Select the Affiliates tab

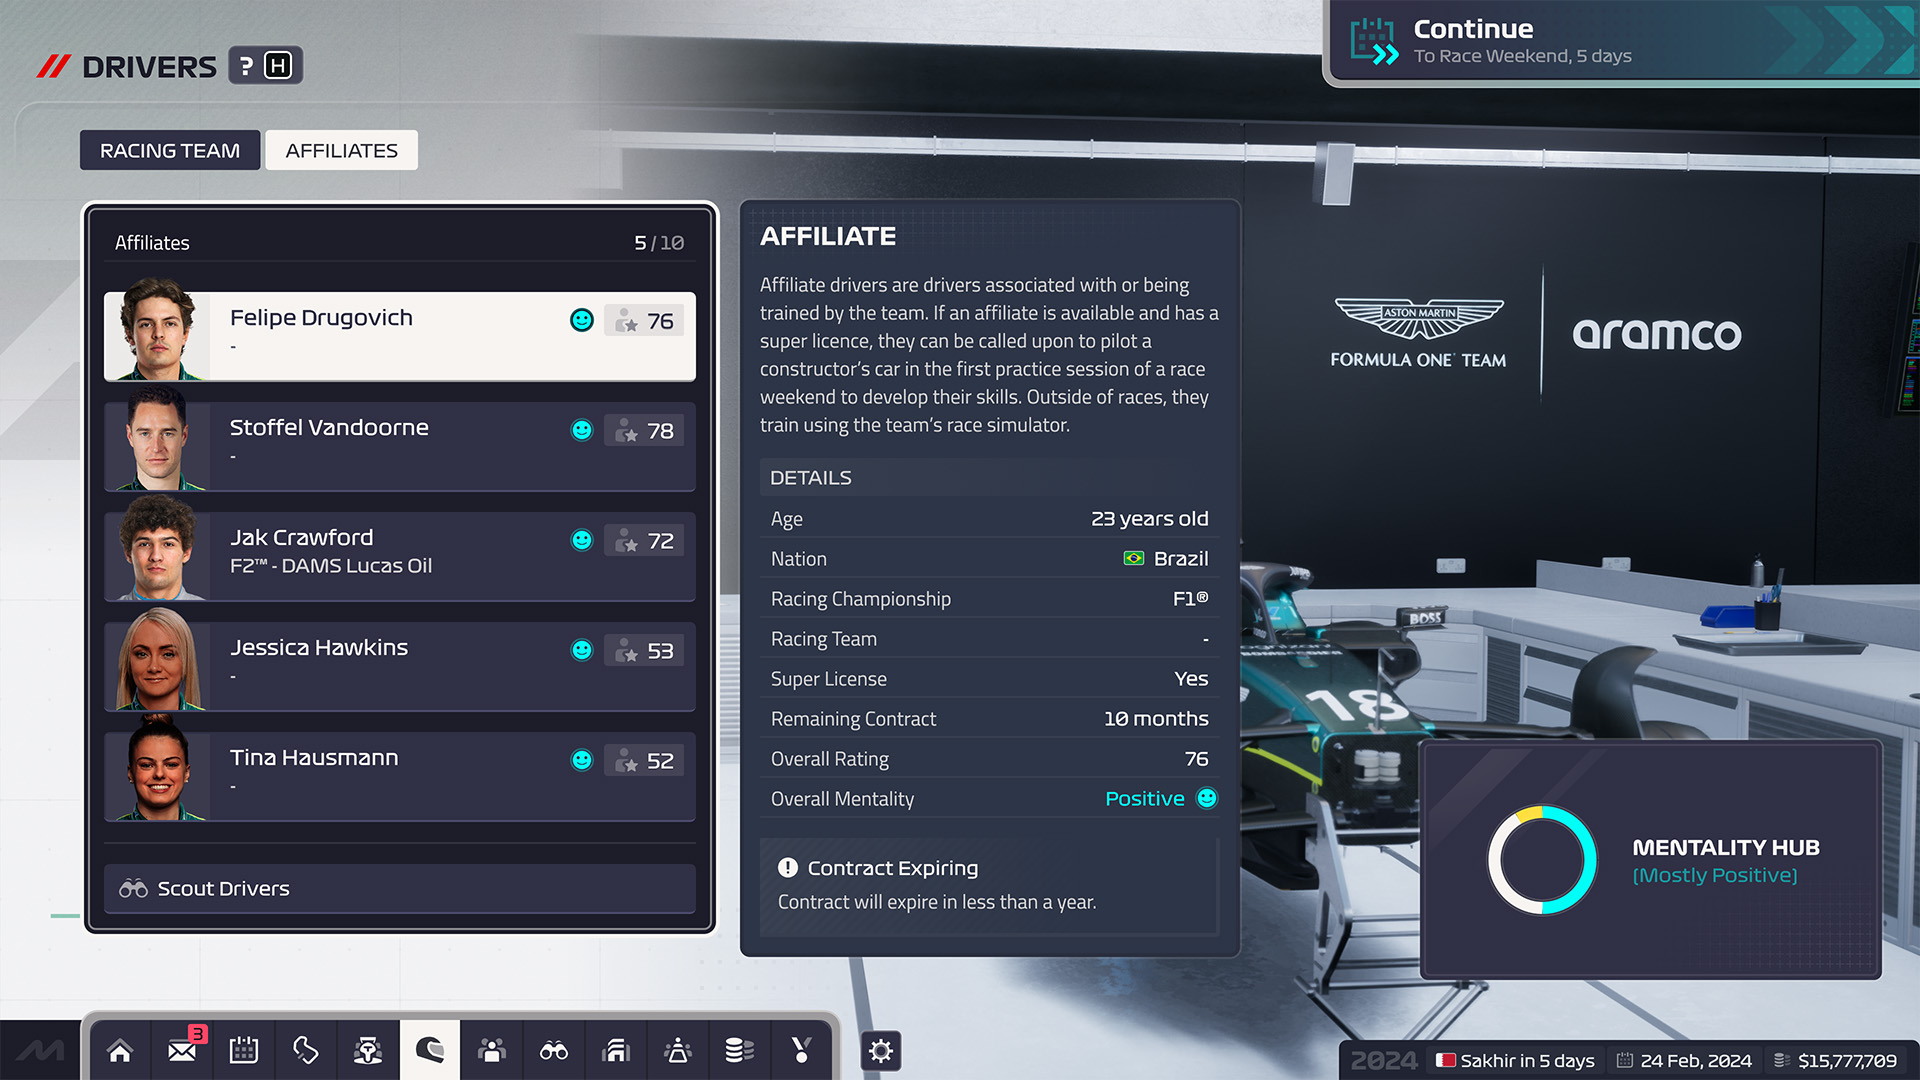click(x=340, y=149)
